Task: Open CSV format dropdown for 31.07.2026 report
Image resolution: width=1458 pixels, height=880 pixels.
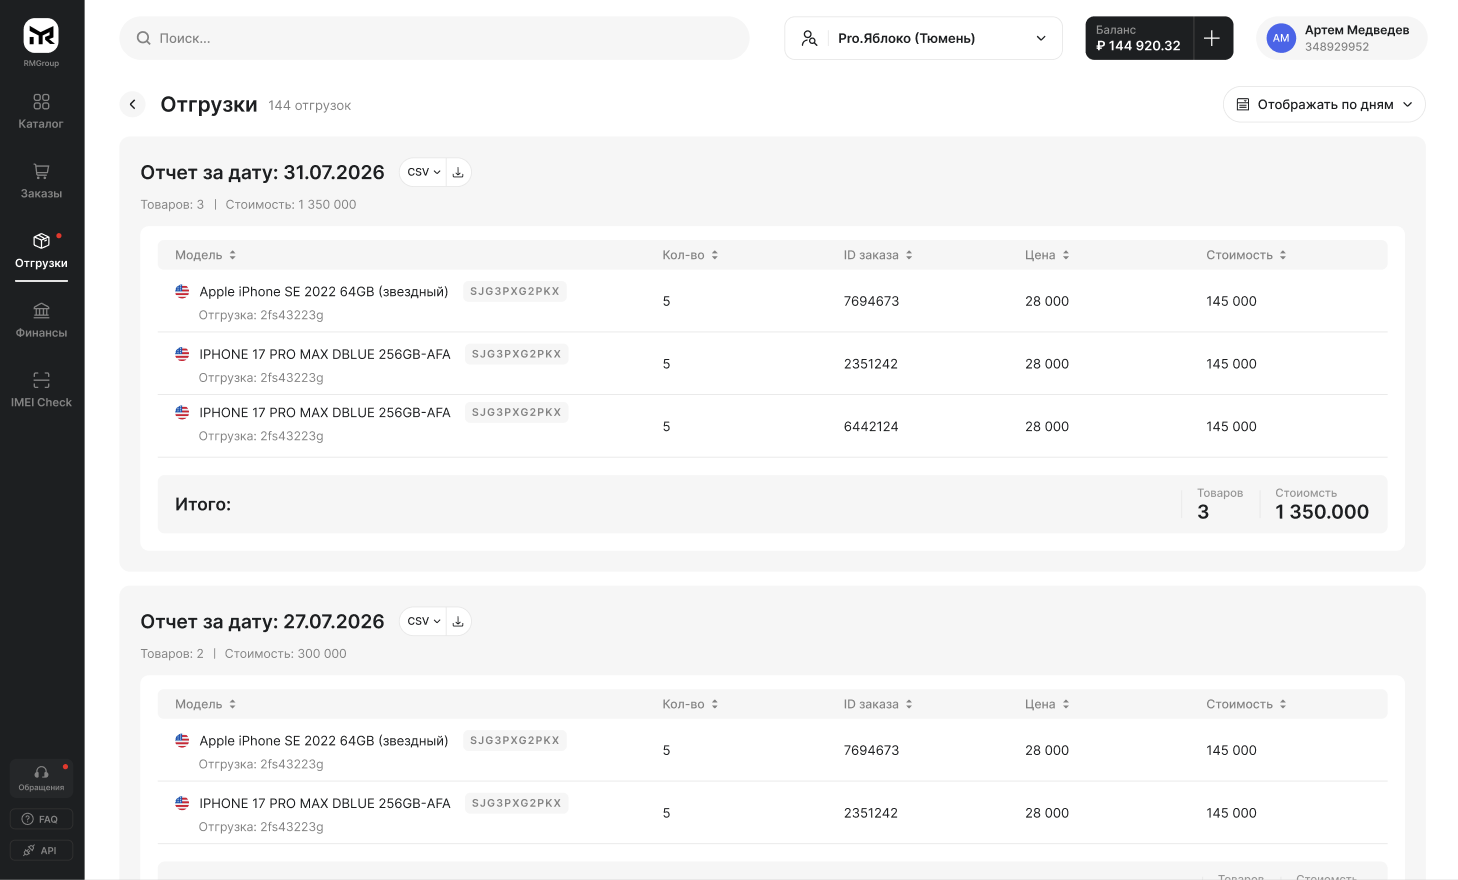Action: coord(424,172)
